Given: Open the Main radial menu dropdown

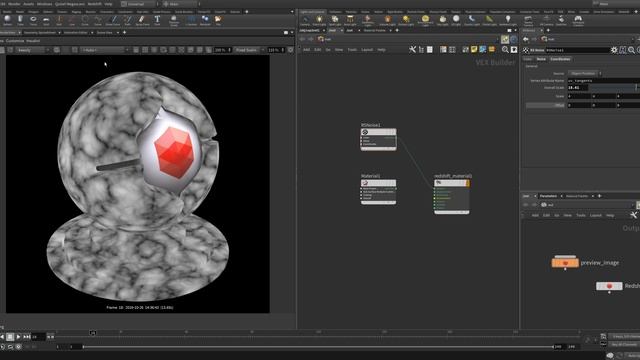Looking at the screenshot, I should tap(180, 4).
